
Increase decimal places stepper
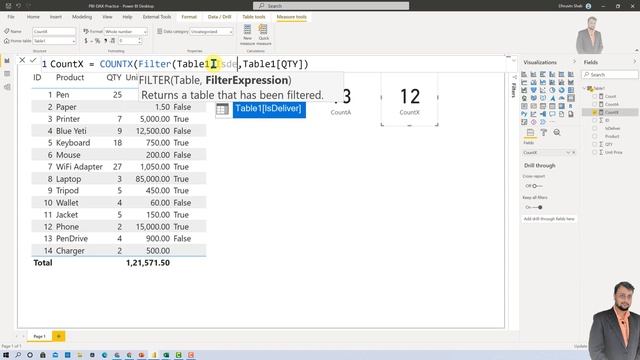click(140, 39)
